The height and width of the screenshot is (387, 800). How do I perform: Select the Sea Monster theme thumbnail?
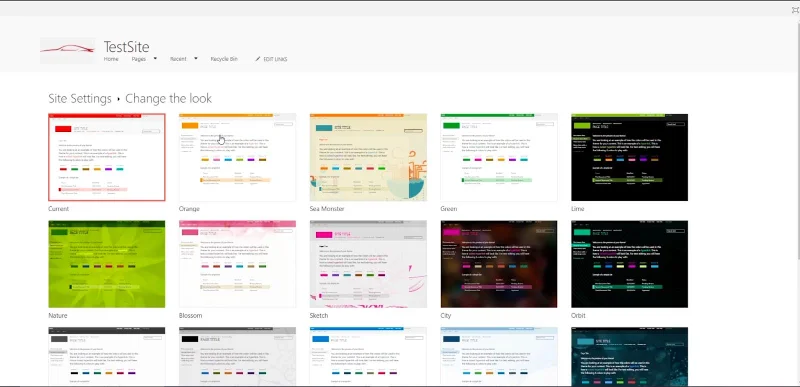(x=368, y=158)
